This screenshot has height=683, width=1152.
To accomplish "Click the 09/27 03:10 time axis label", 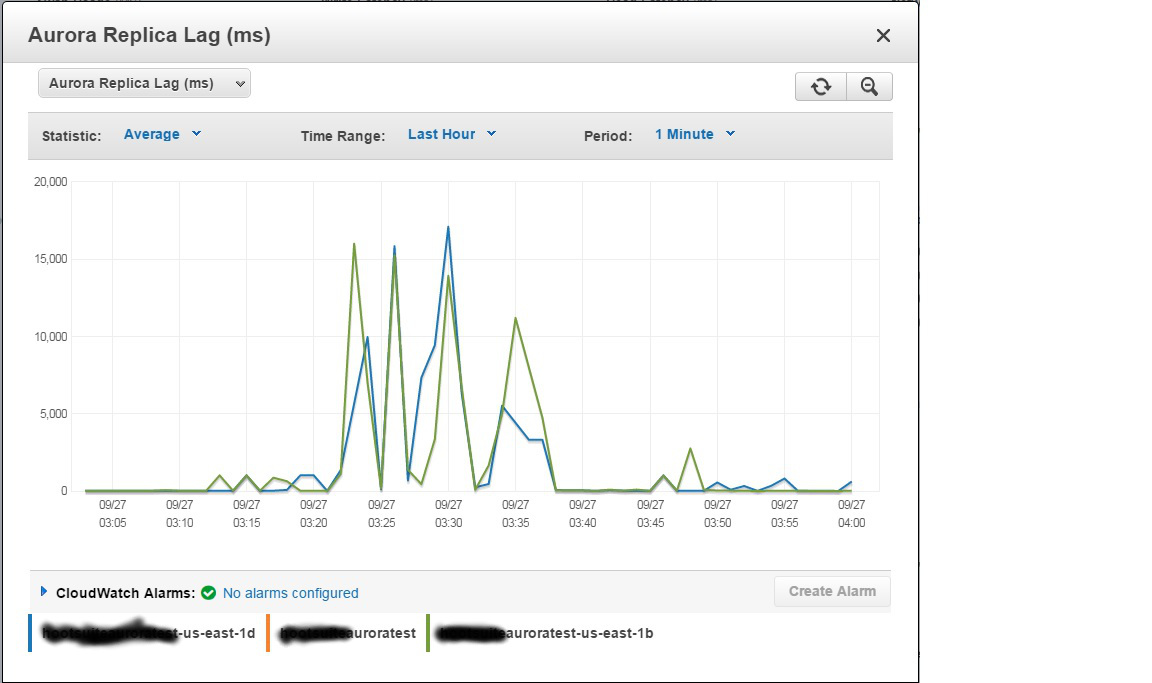I will point(179,514).
